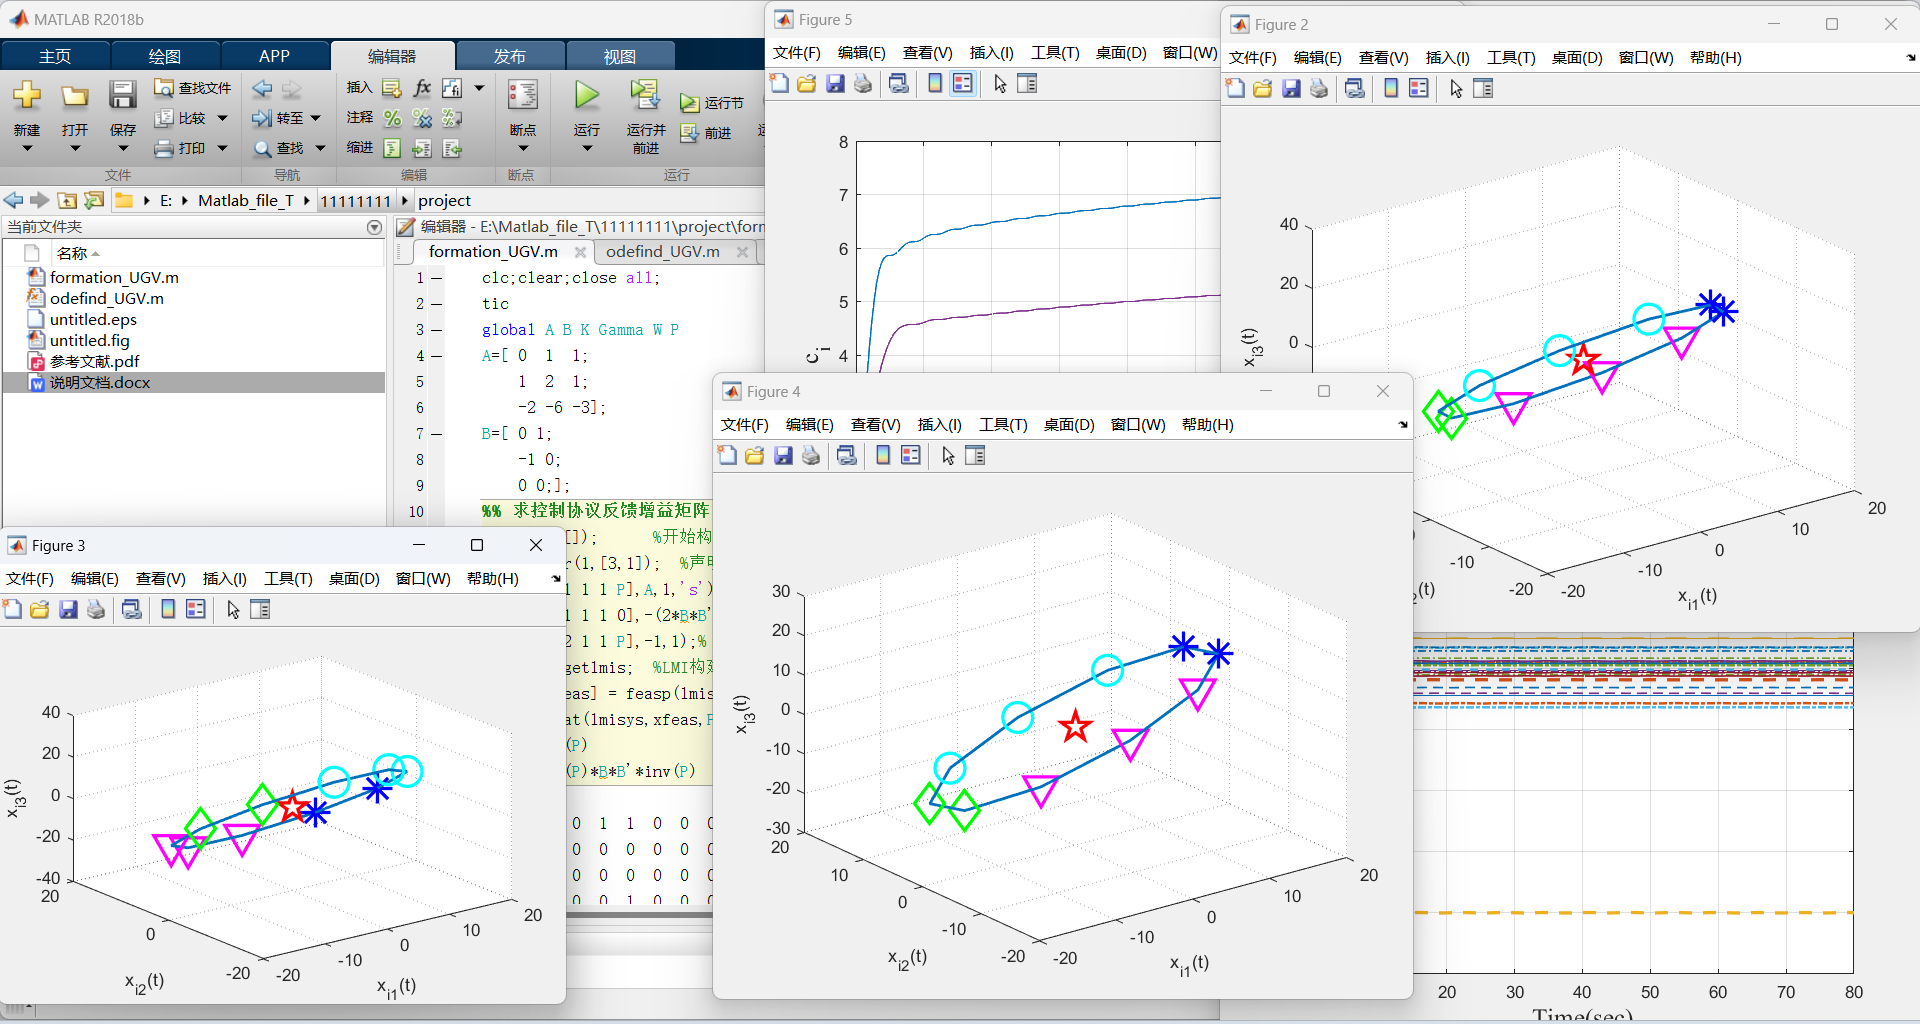Click the Find Files (查找文件) button
This screenshot has width=1920, height=1024.
[193, 88]
